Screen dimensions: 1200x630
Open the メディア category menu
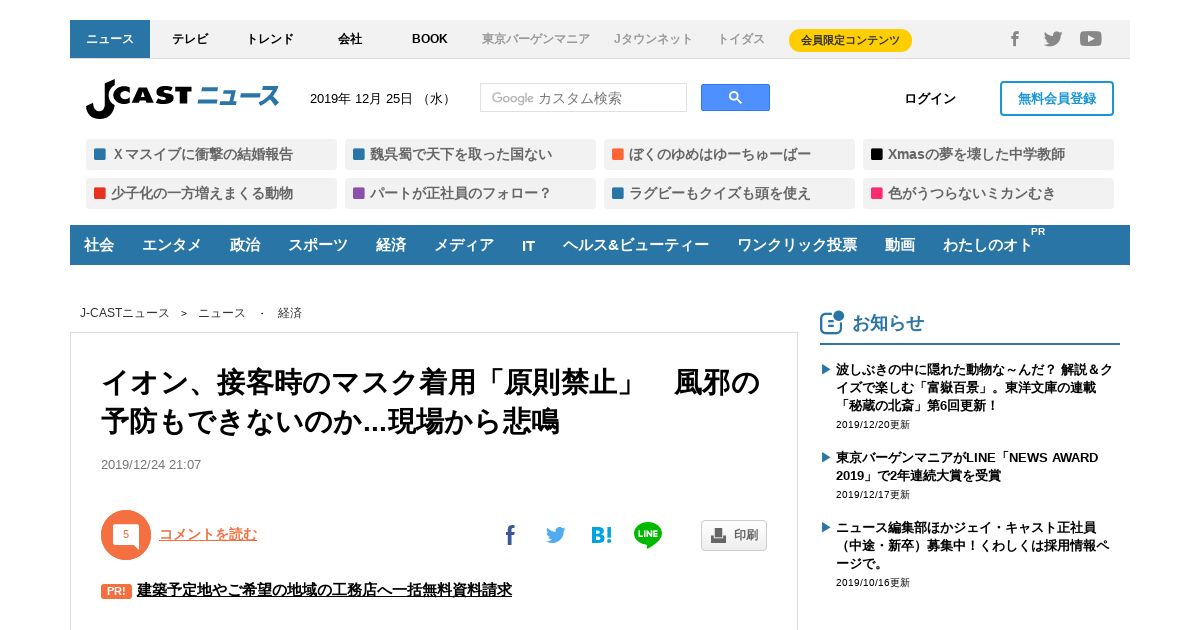(464, 245)
